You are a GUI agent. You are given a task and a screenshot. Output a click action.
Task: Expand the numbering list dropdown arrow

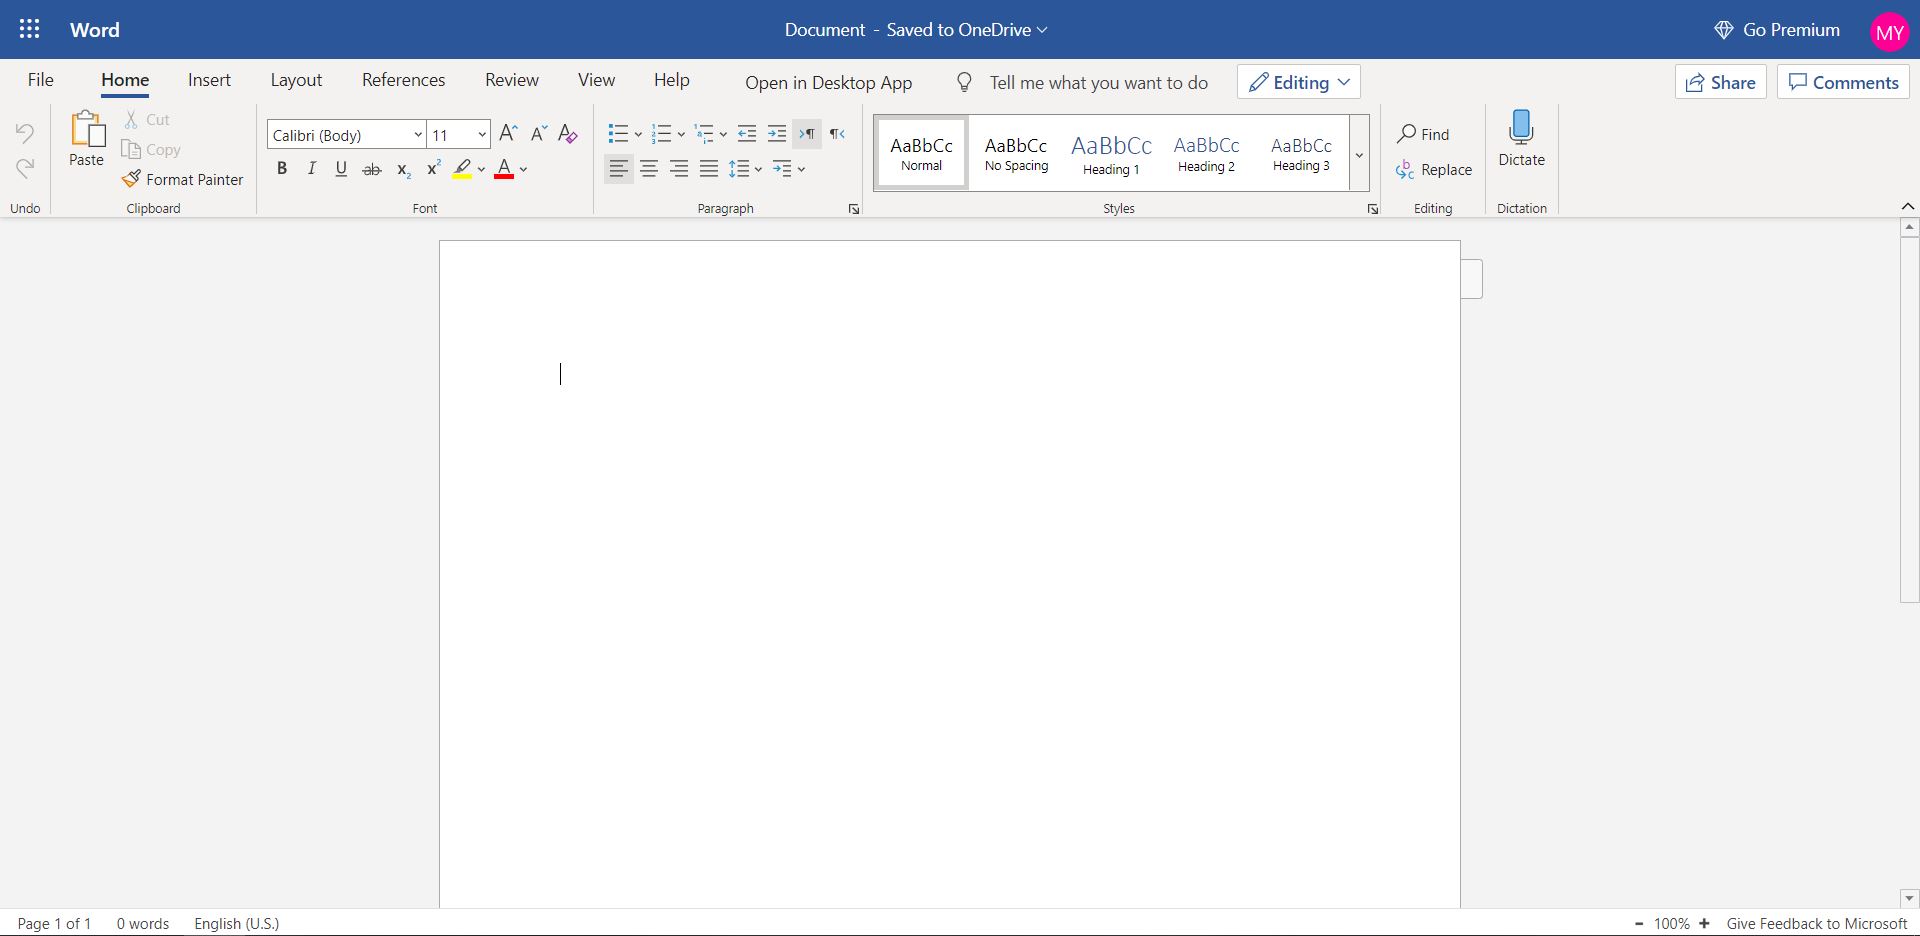(x=681, y=134)
